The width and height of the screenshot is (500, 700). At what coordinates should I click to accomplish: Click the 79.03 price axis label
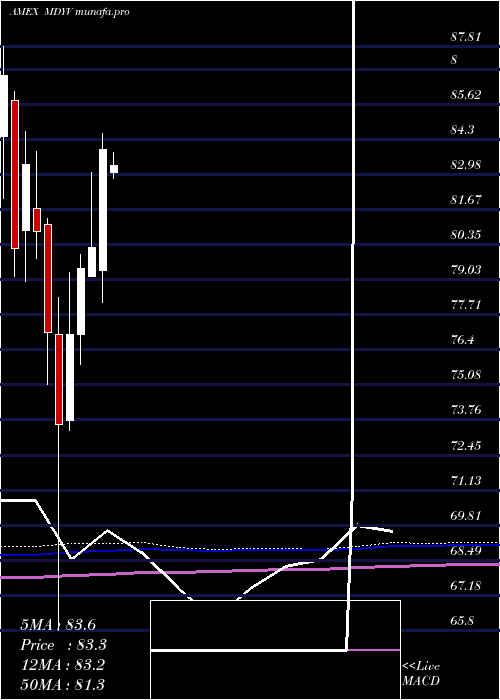(466, 270)
